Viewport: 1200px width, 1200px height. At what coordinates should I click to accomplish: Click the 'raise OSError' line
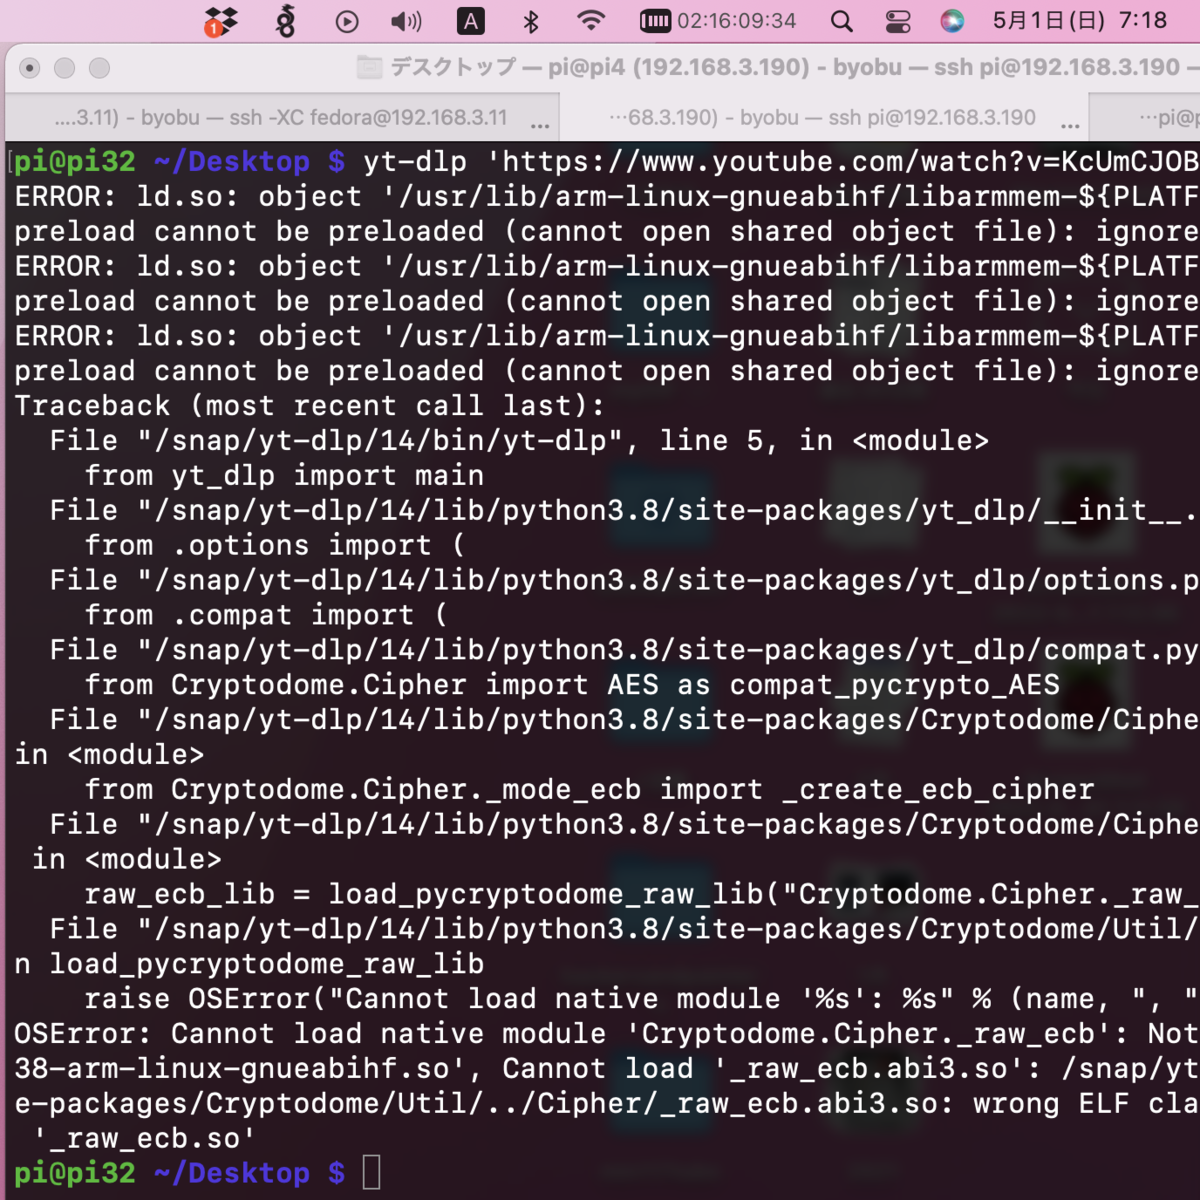641,1000
